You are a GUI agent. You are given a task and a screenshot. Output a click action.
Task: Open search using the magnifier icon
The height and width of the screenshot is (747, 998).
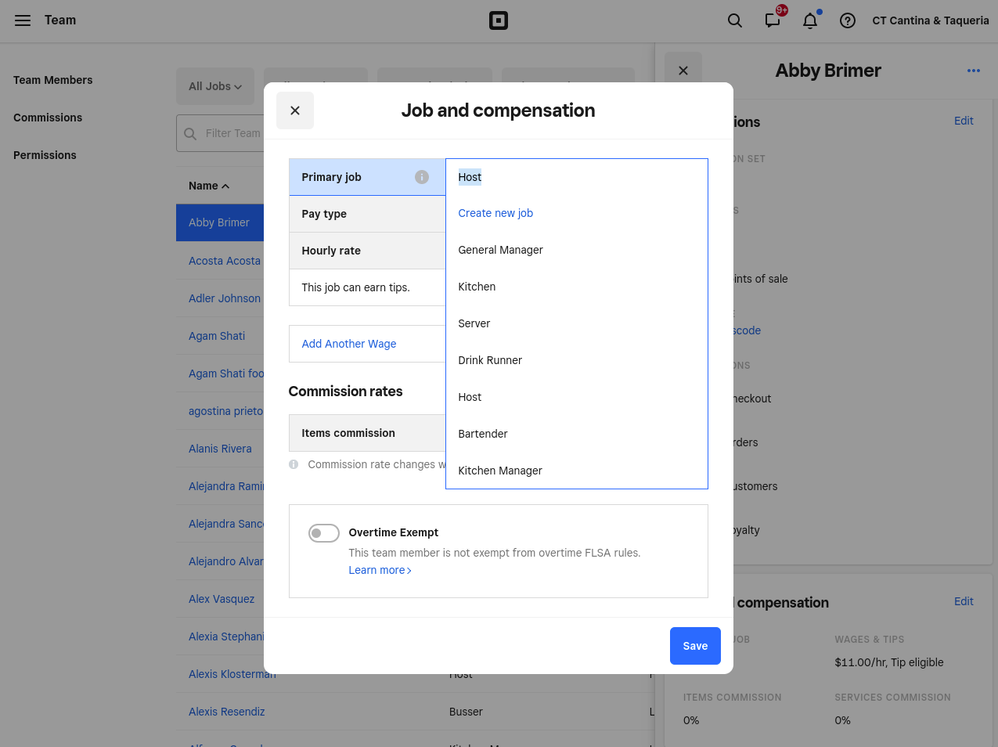735,20
